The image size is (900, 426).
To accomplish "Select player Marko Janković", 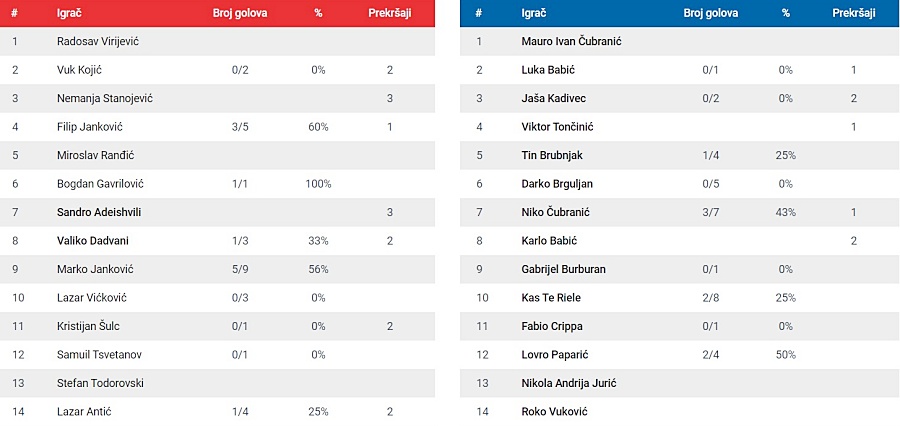I will [x=95, y=269].
